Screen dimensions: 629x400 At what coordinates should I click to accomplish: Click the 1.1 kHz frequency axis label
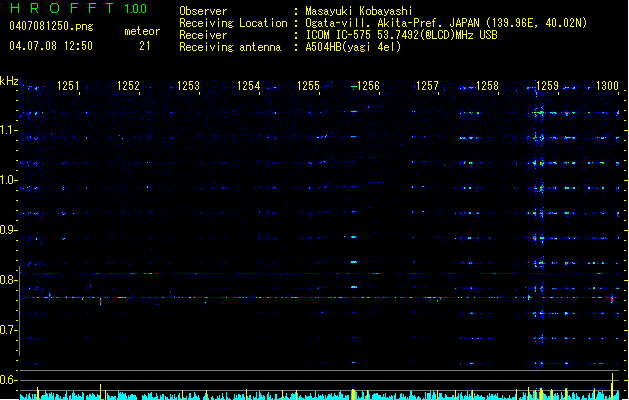coord(8,130)
